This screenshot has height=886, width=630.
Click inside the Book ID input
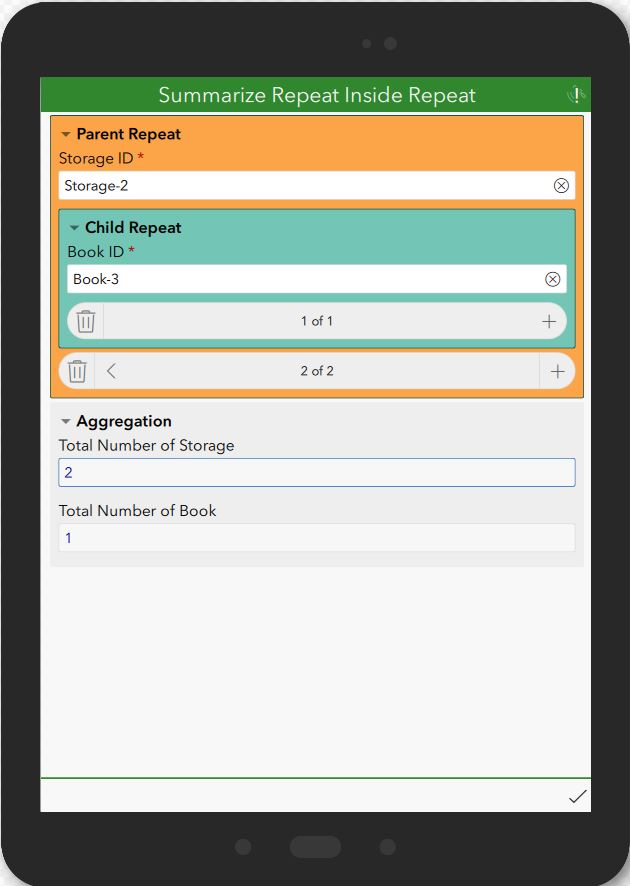(x=300, y=279)
